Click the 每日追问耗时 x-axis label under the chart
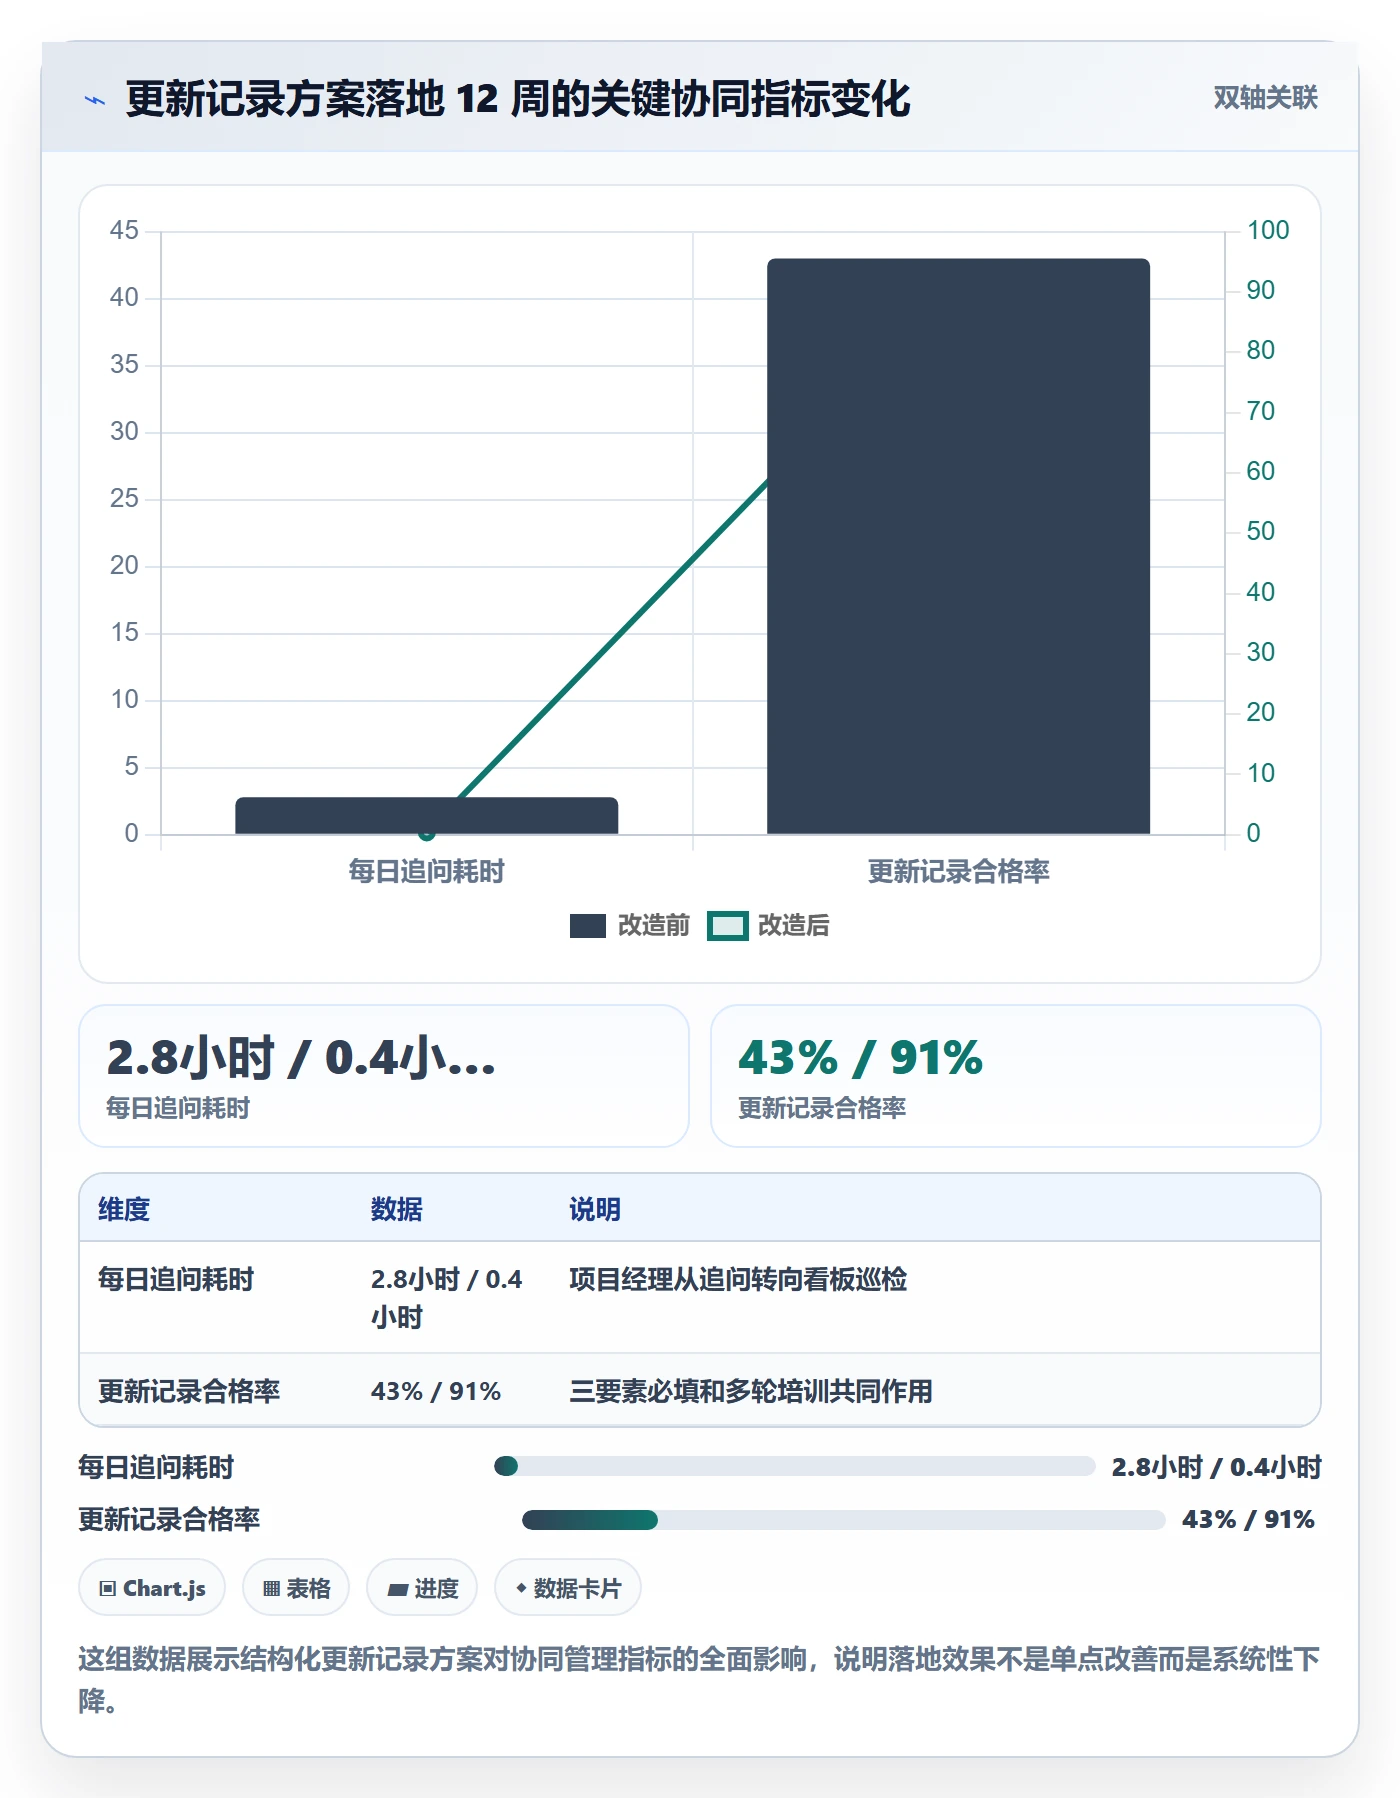The width and height of the screenshot is (1400, 1798). pyautogui.click(x=426, y=871)
